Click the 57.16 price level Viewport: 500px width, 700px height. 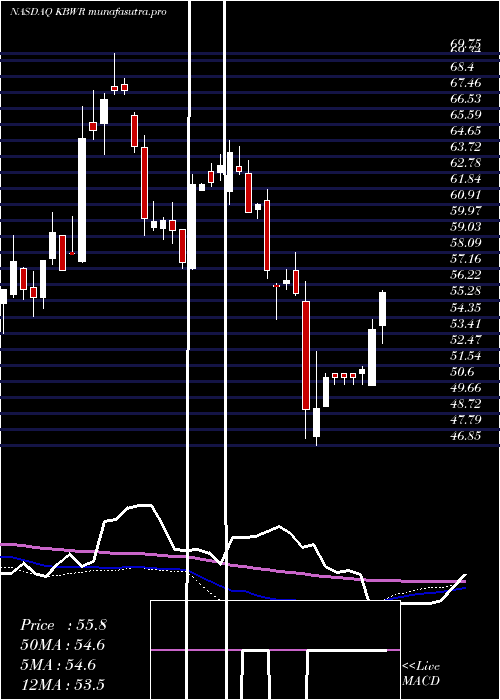point(466,259)
